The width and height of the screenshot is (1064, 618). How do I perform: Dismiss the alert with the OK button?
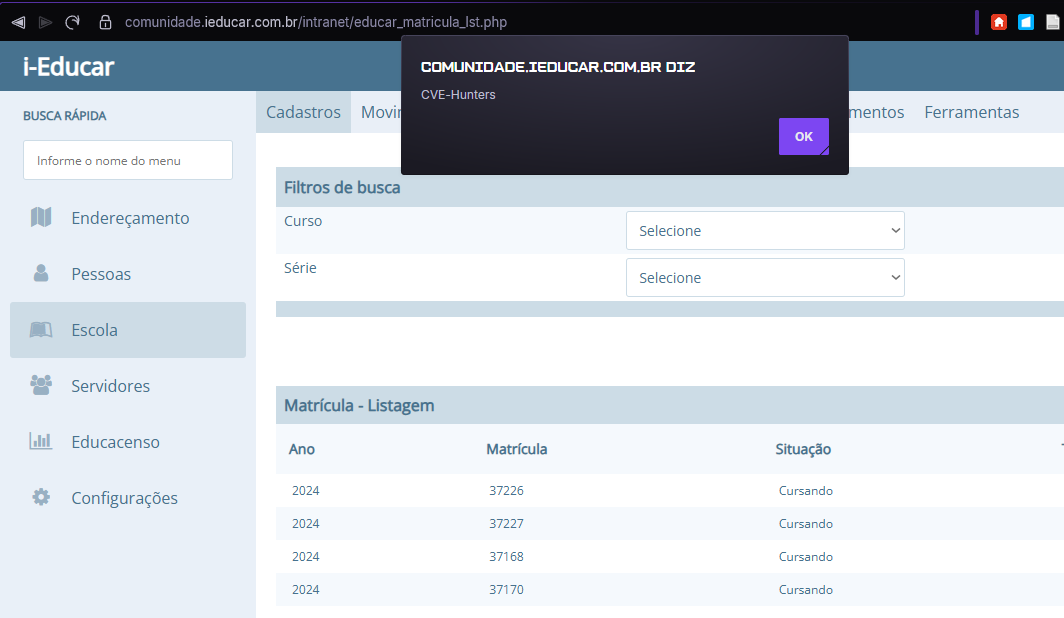point(803,136)
